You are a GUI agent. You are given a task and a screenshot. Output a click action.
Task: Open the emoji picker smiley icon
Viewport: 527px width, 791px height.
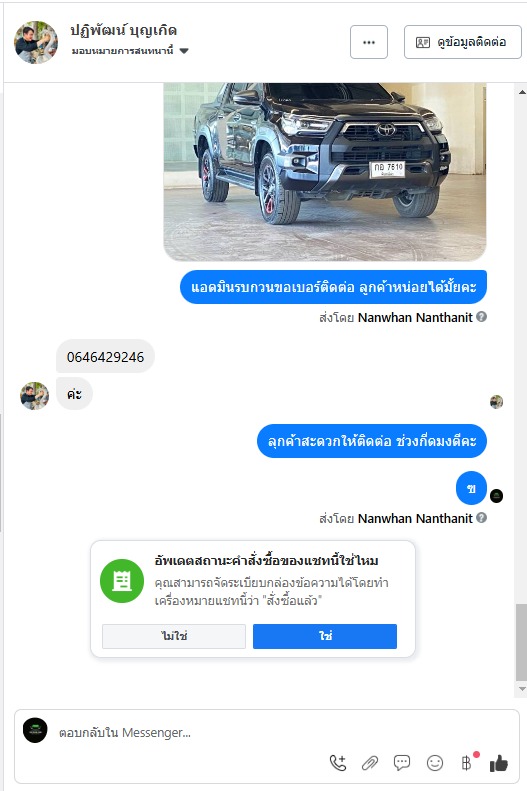[435, 763]
